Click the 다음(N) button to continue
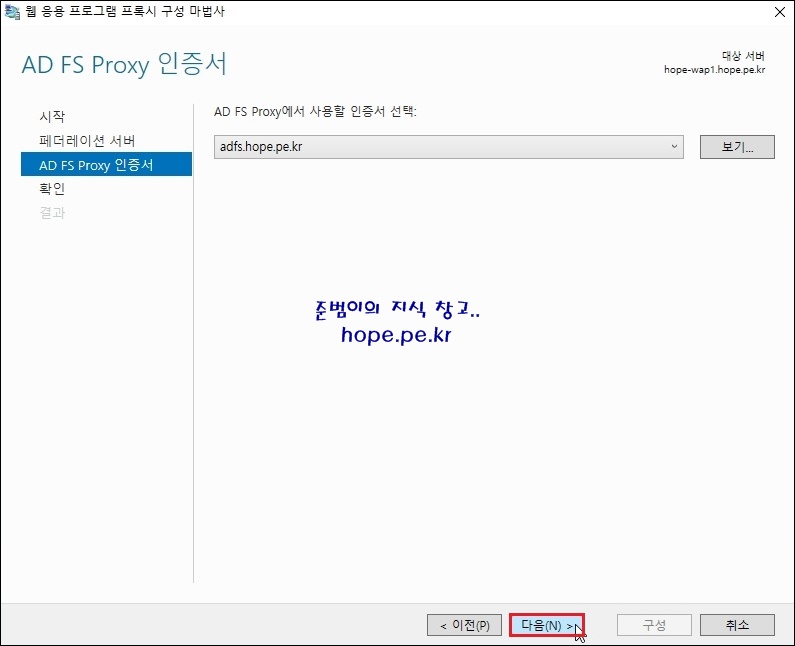Screen dimensions: 795x646 click(547, 625)
